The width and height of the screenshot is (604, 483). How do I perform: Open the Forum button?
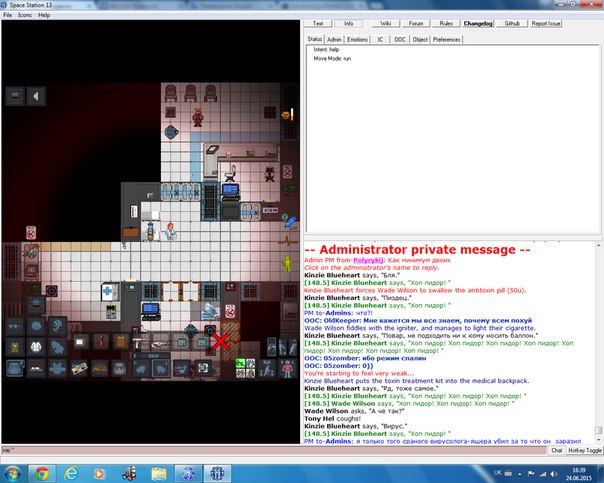click(416, 23)
